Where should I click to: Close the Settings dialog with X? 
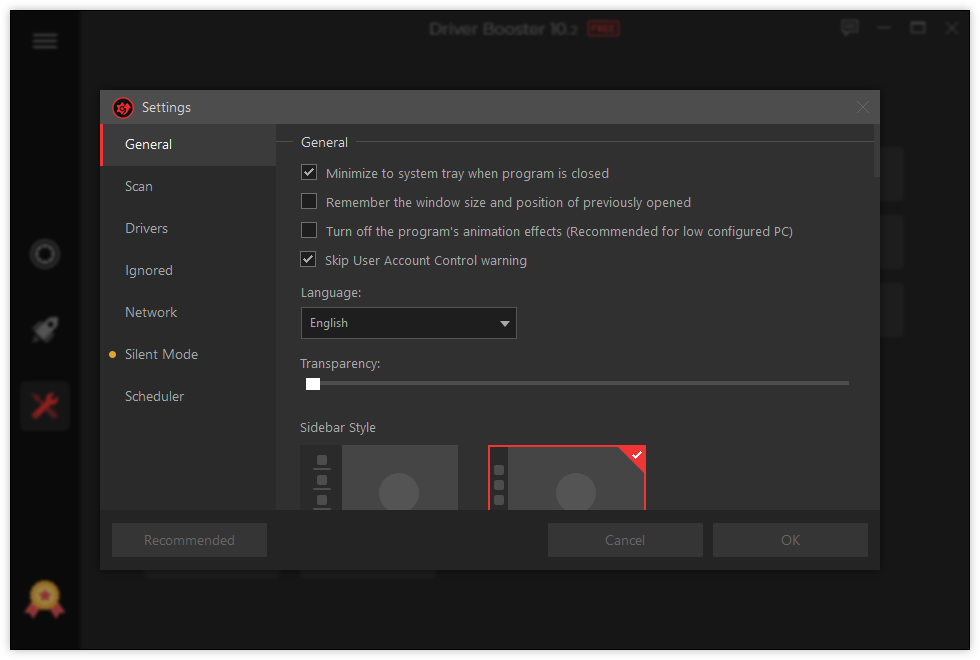[862, 108]
